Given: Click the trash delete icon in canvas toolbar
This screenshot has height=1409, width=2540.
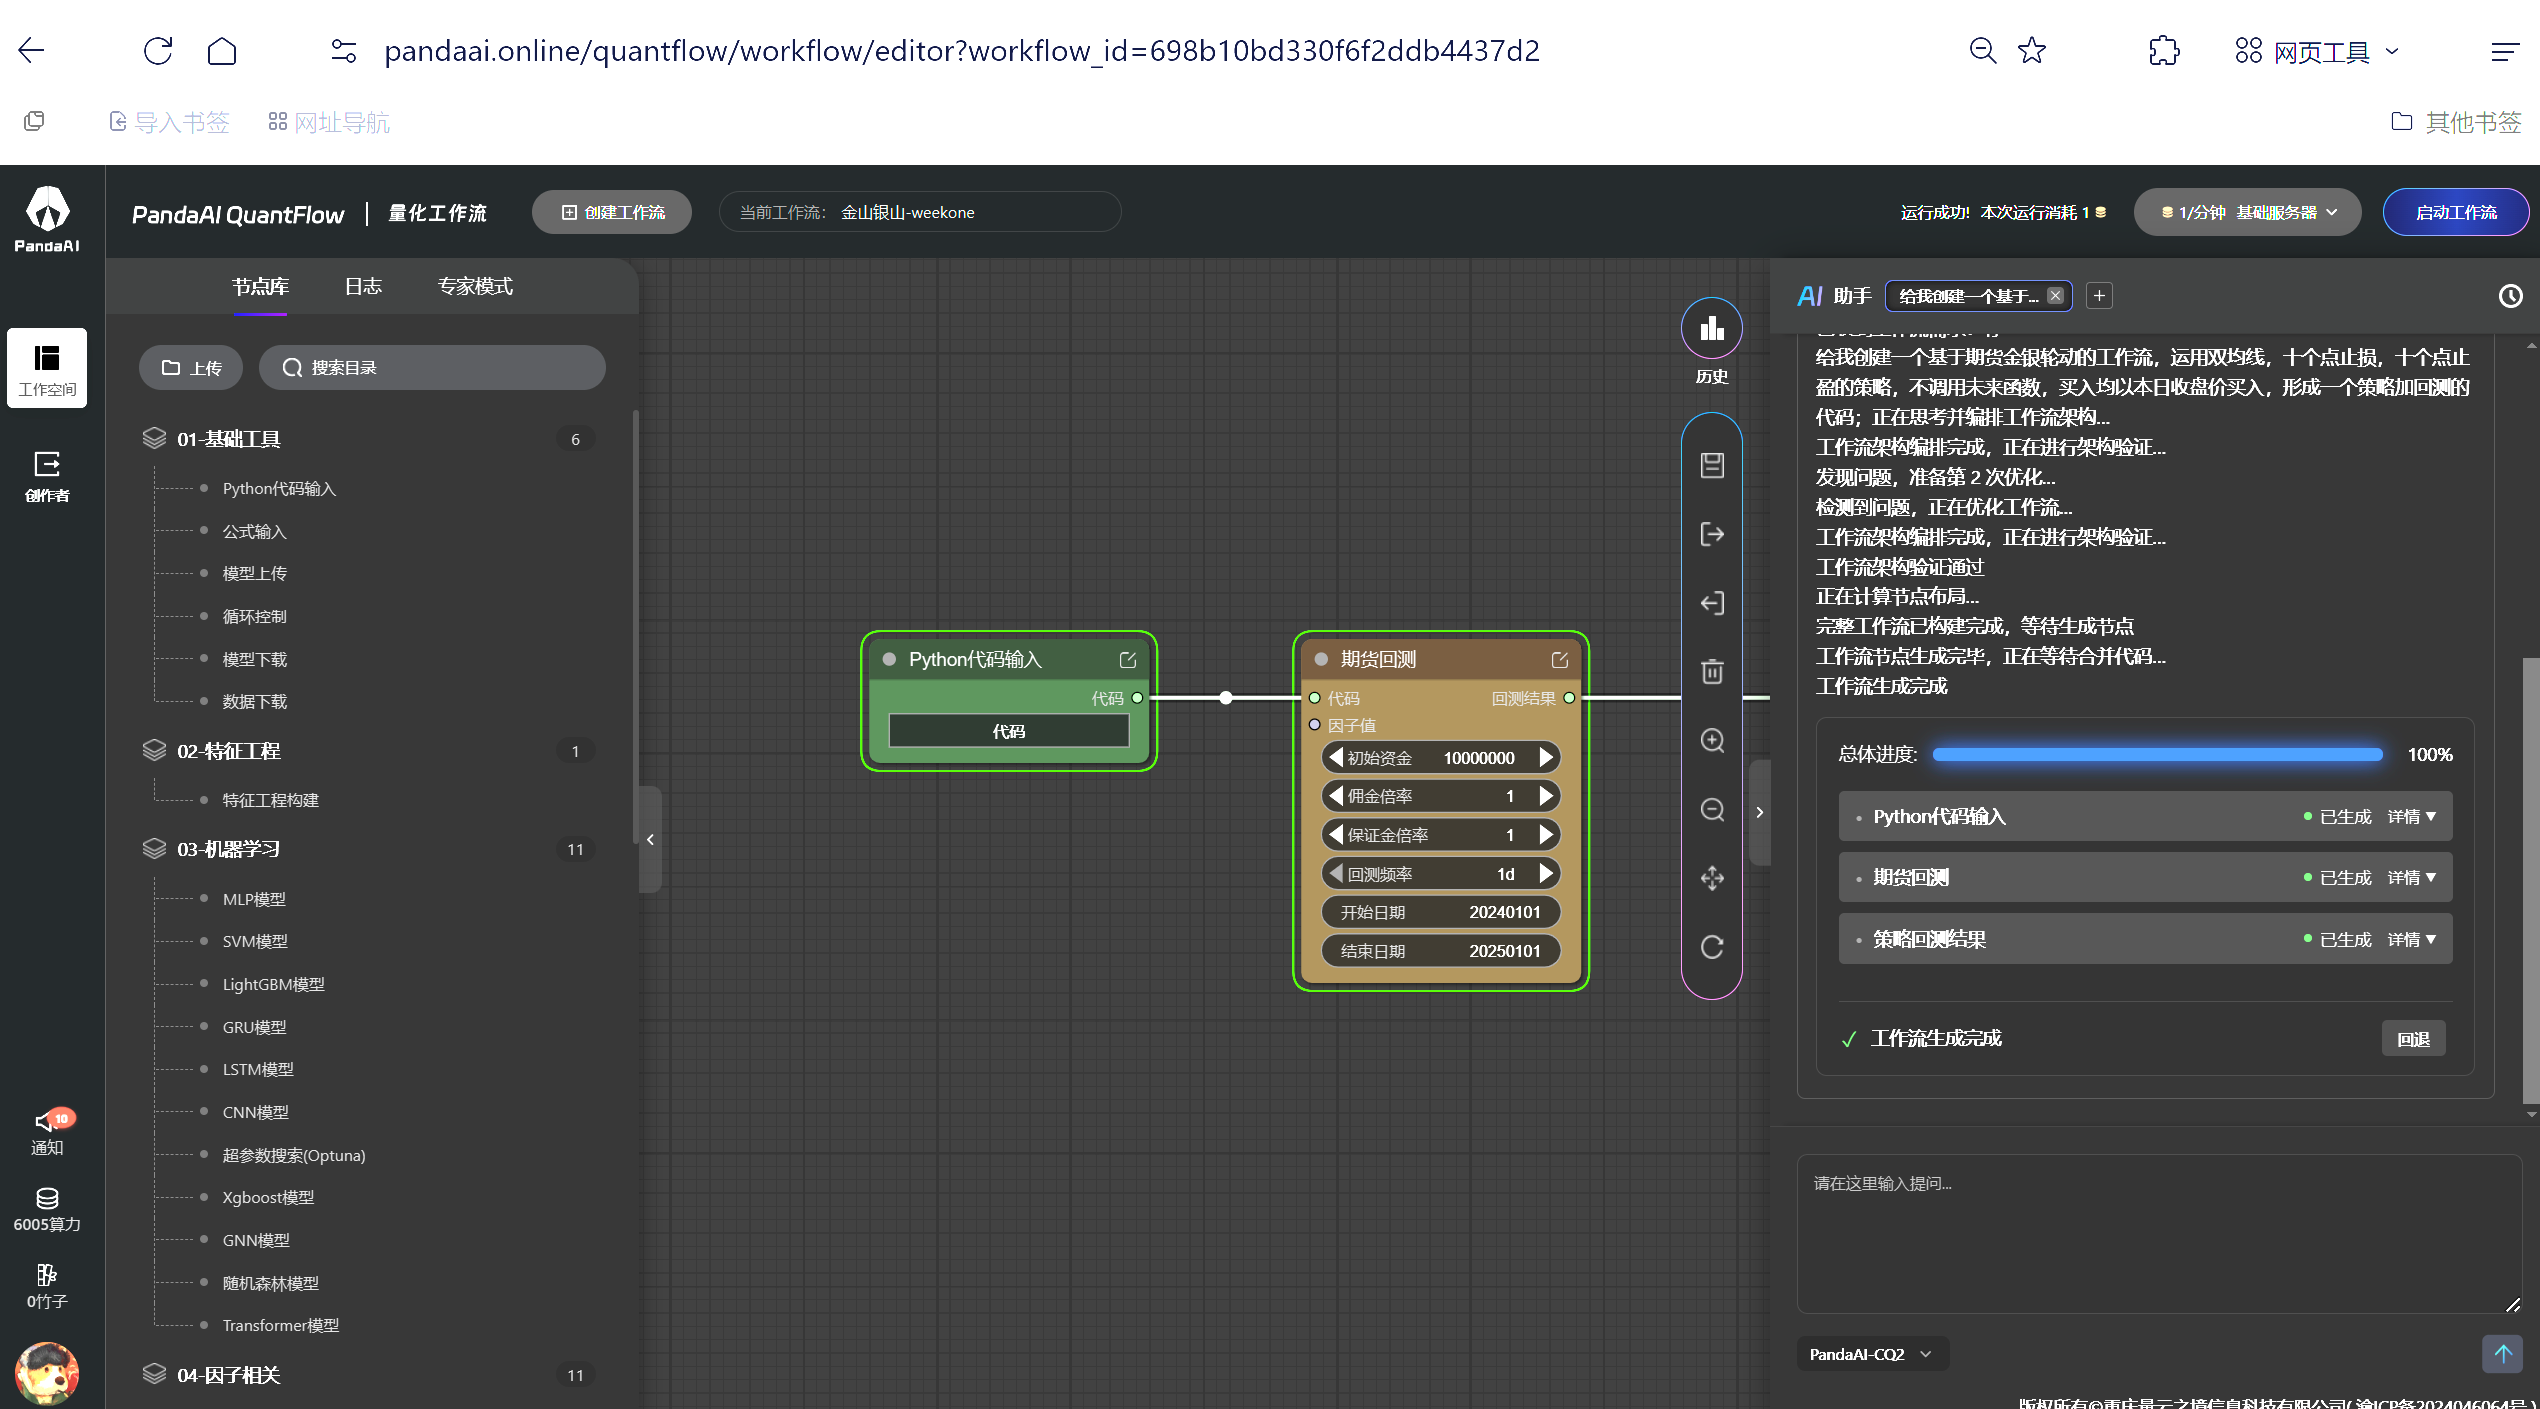Looking at the screenshot, I should (x=1712, y=671).
